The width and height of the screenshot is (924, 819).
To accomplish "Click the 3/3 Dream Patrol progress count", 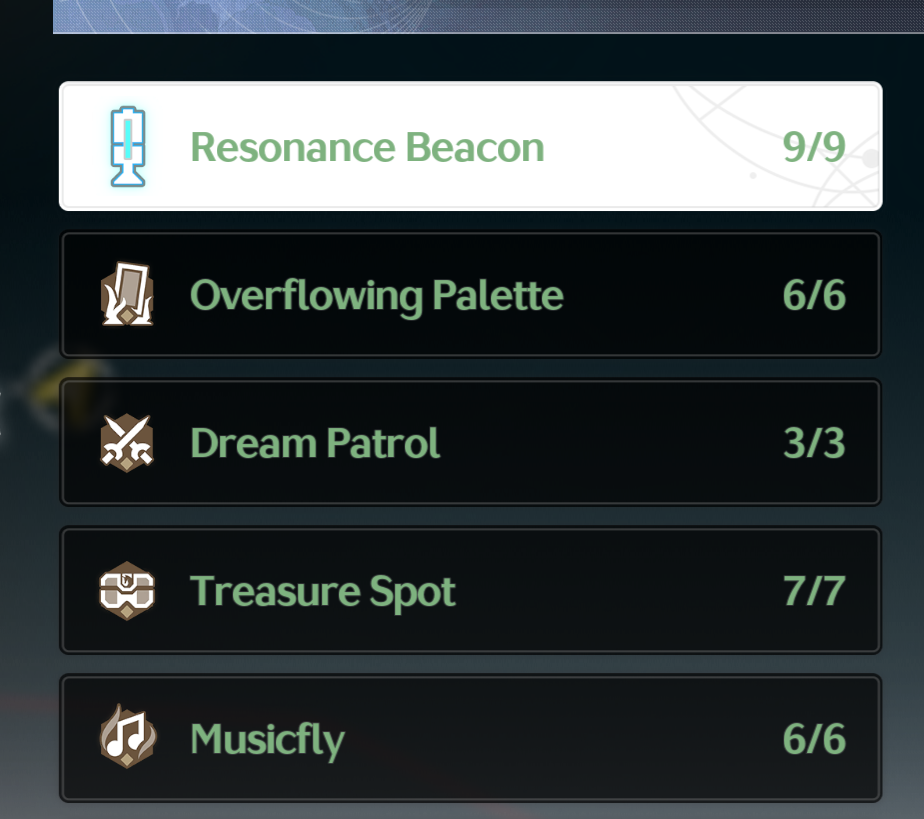I will coord(814,443).
